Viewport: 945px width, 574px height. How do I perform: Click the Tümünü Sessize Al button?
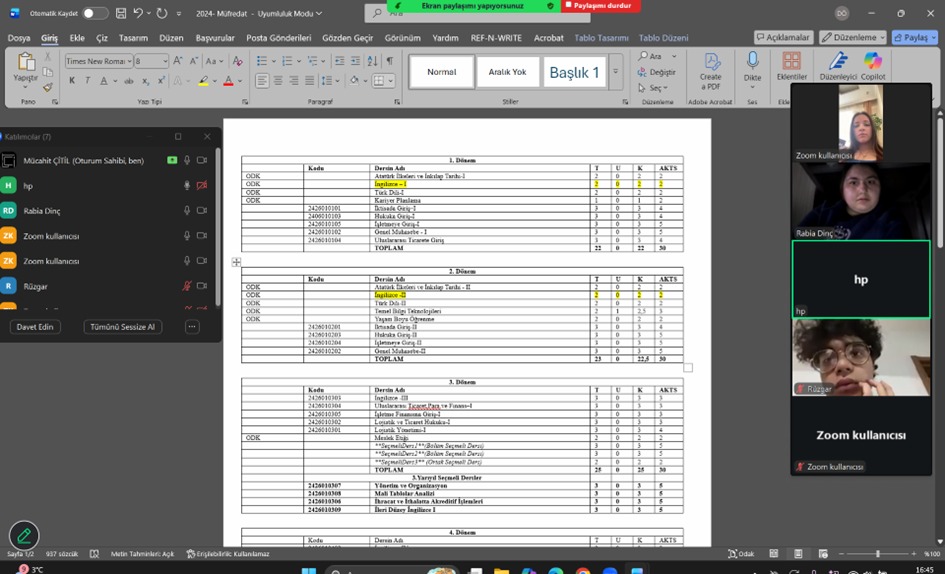pyautogui.click(x=122, y=327)
